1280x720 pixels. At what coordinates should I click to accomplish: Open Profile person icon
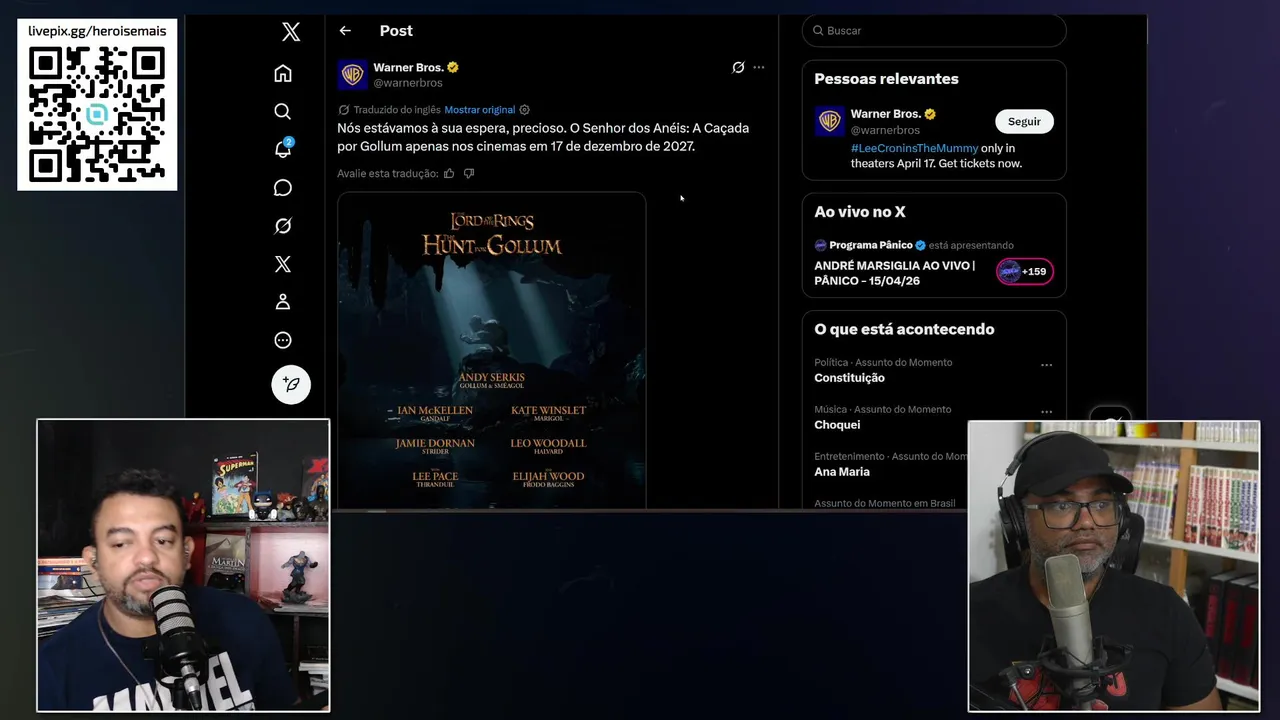[x=283, y=302]
